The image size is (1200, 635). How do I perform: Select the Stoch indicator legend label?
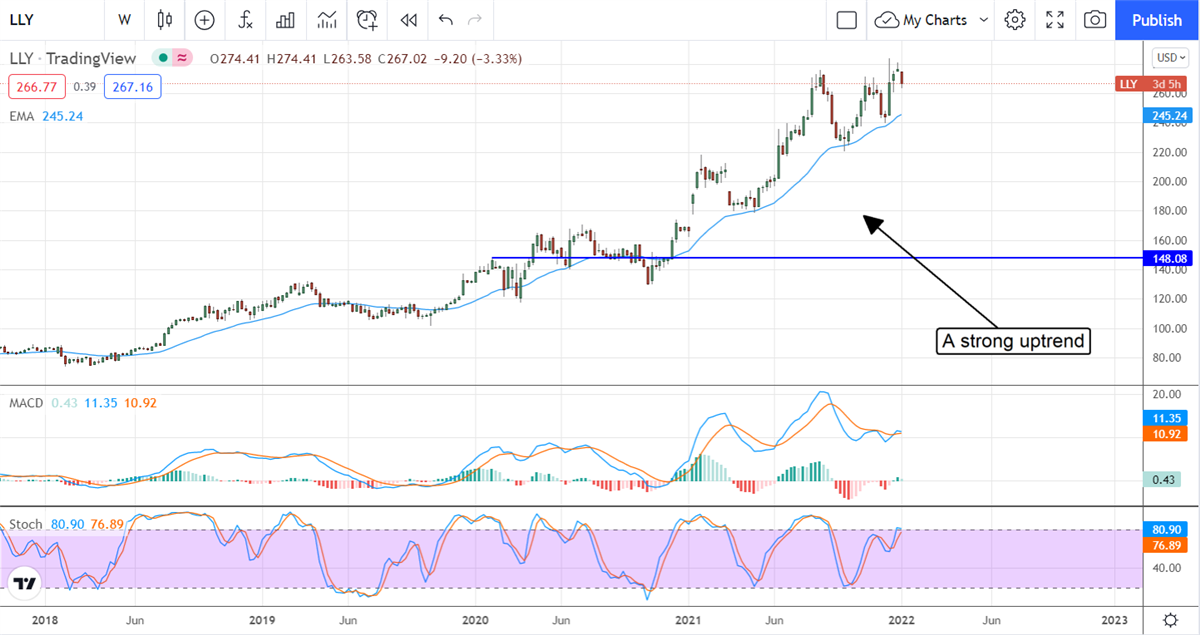click(24, 523)
